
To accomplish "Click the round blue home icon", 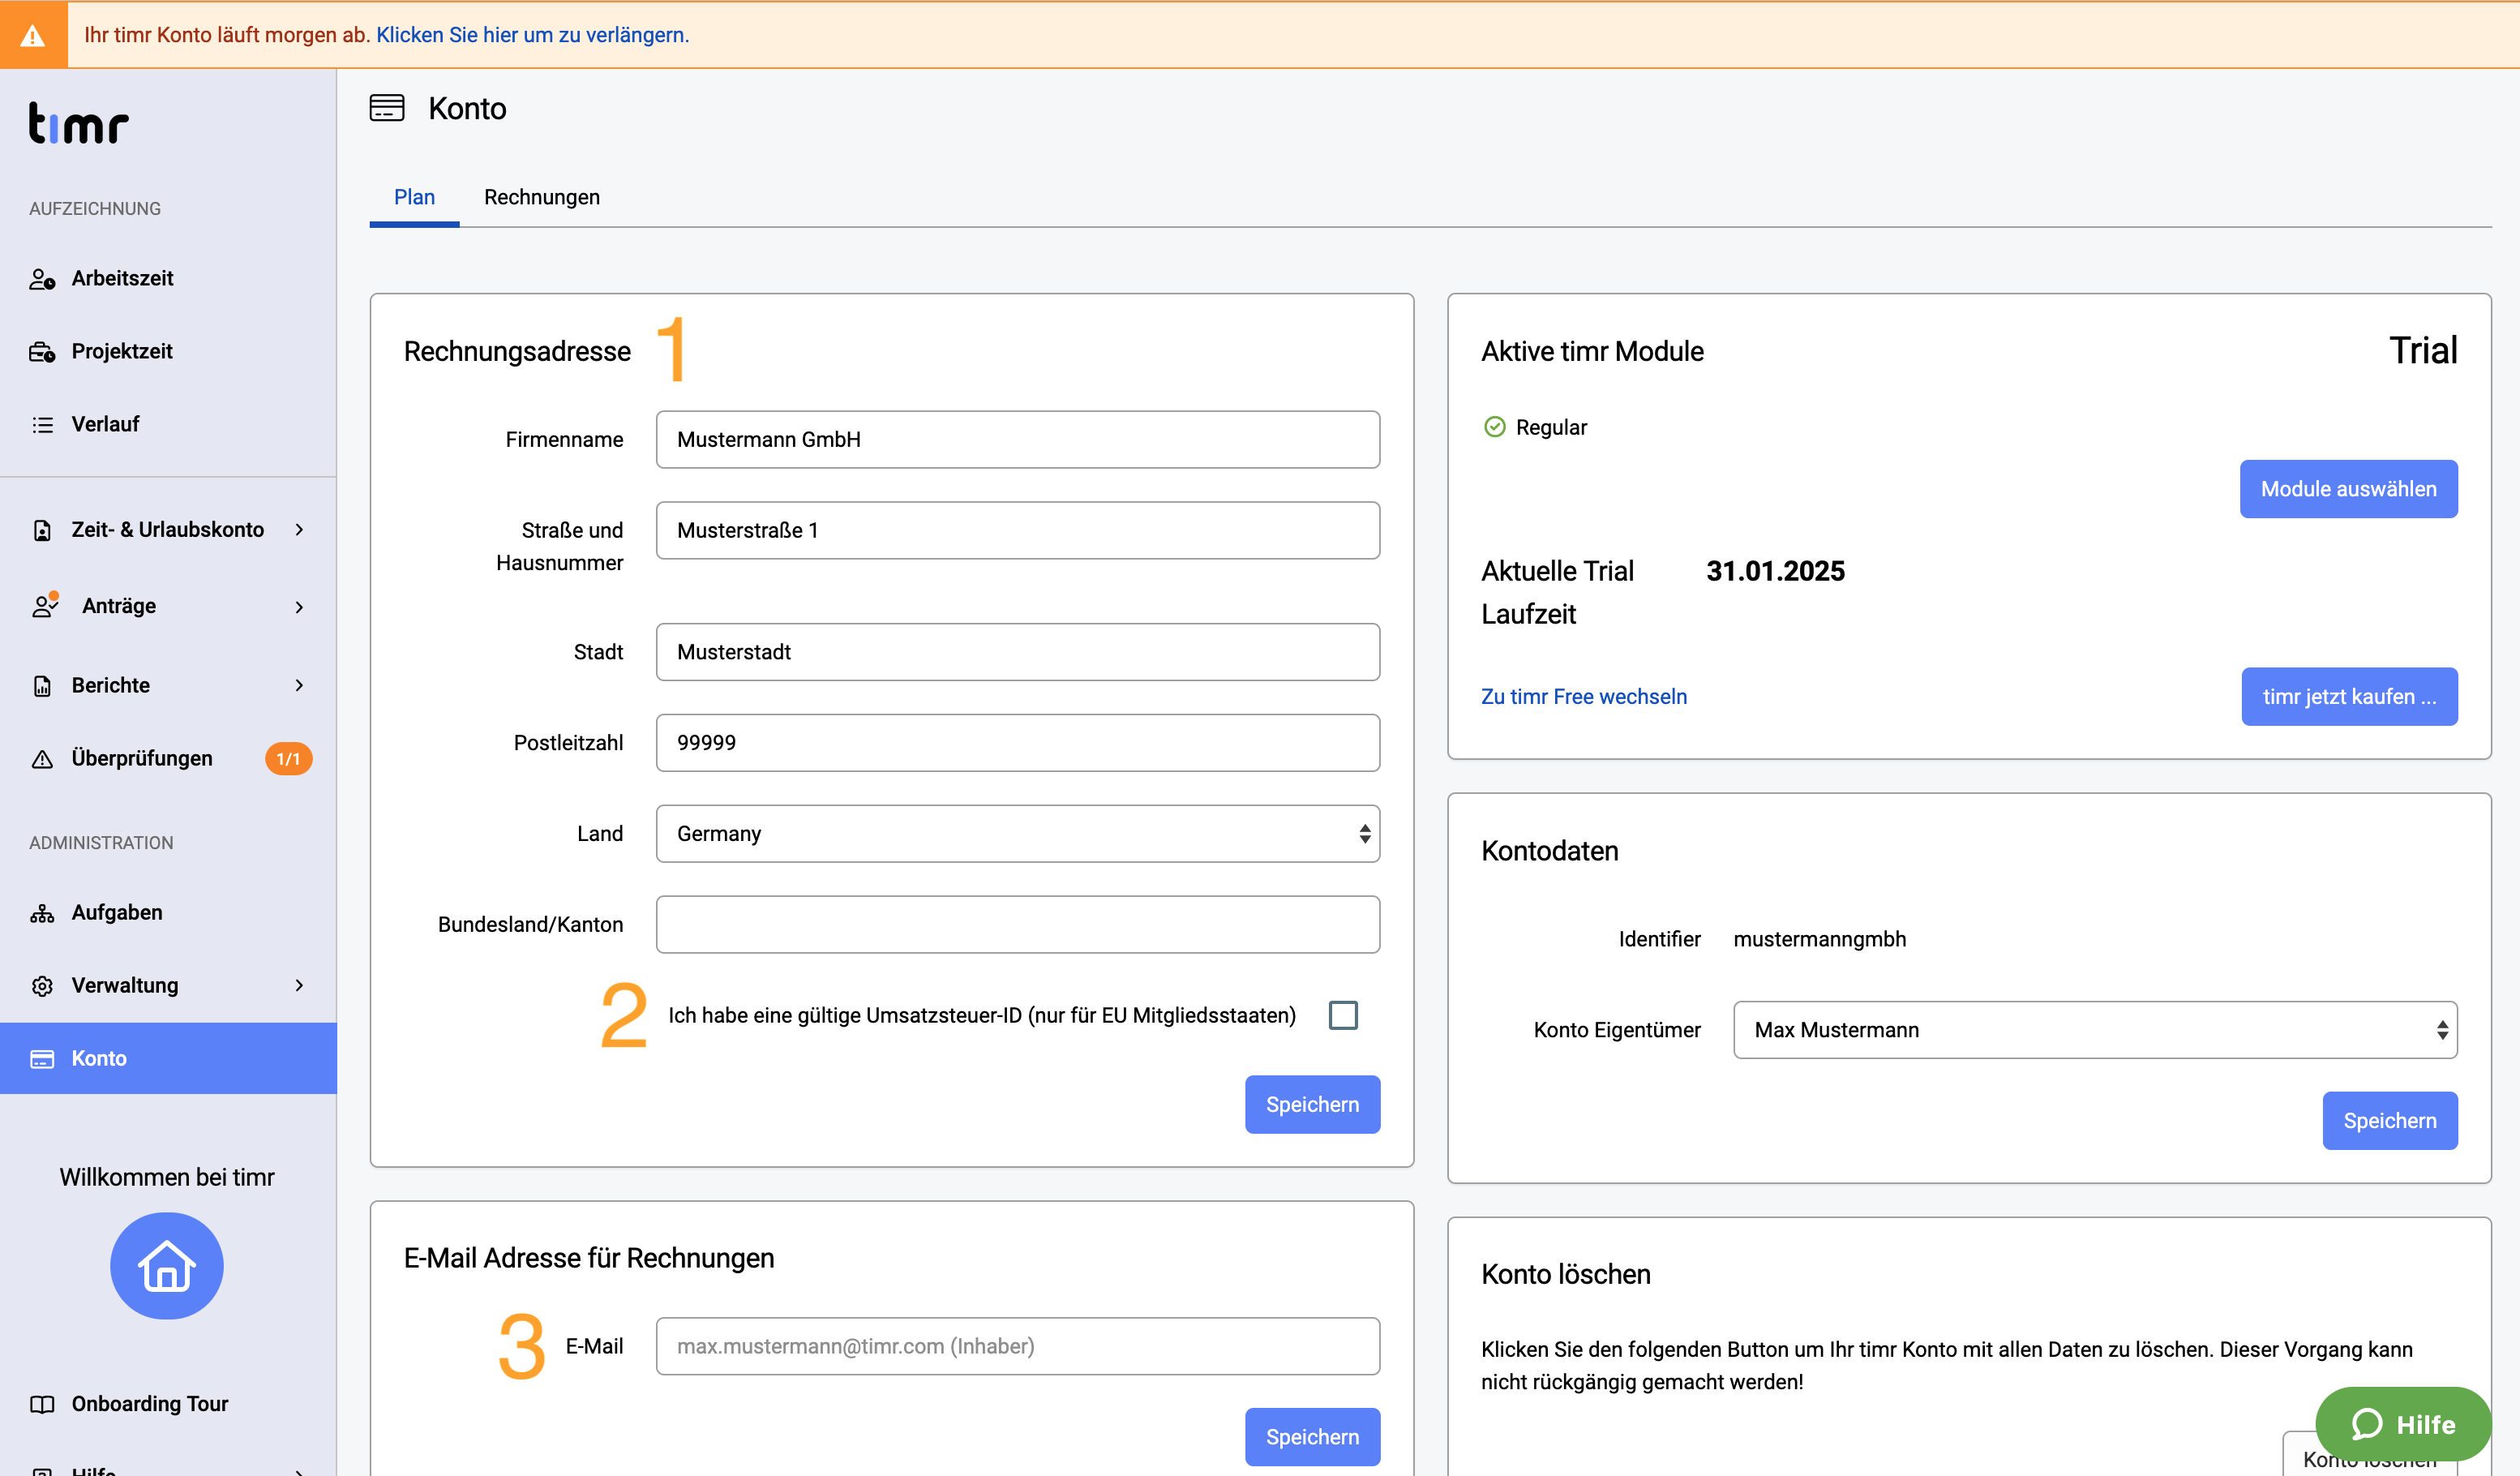I will (166, 1266).
